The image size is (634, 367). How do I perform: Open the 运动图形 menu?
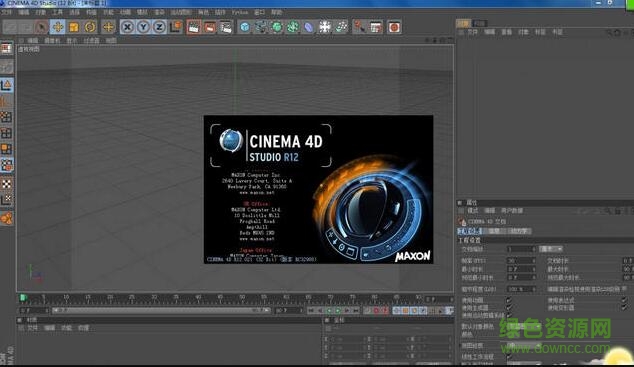tap(181, 13)
